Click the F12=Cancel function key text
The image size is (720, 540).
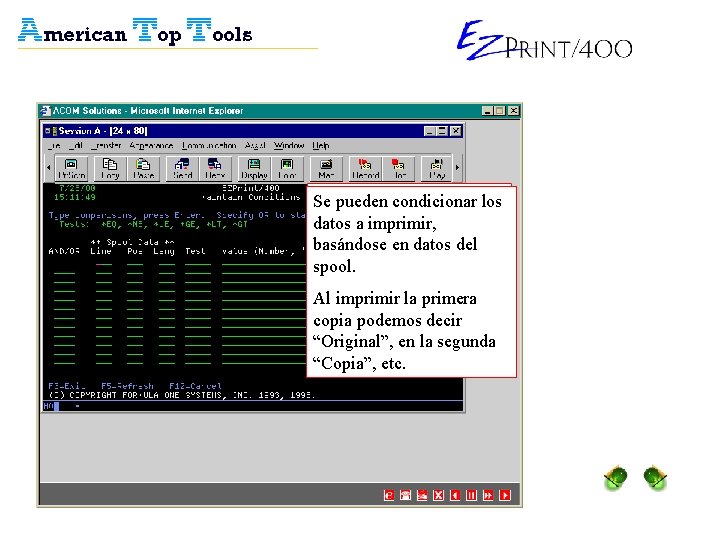(195, 386)
